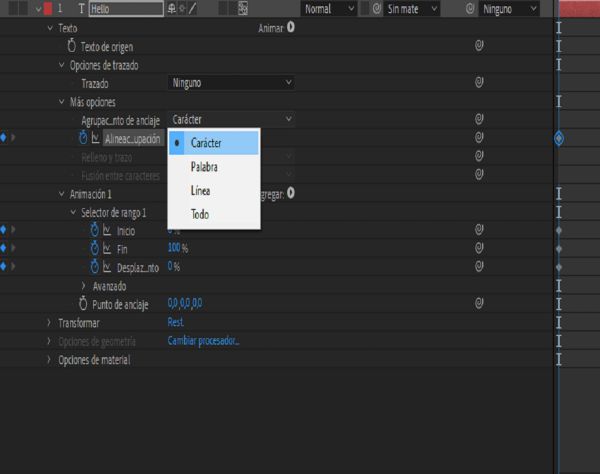This screenshot has width=600, height=474.
Task: Show graph editor for Alineación property
Action: 96,138
